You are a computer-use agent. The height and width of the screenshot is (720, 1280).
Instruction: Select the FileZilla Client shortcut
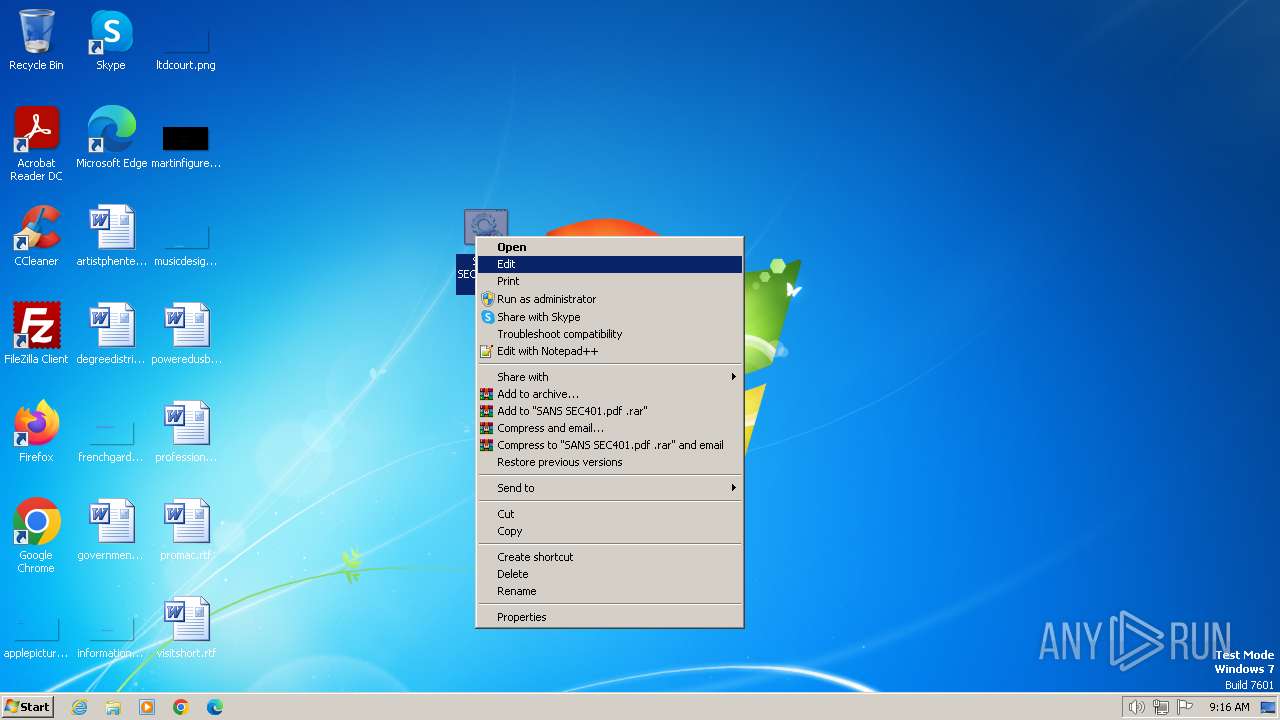(x=36, y=334)
